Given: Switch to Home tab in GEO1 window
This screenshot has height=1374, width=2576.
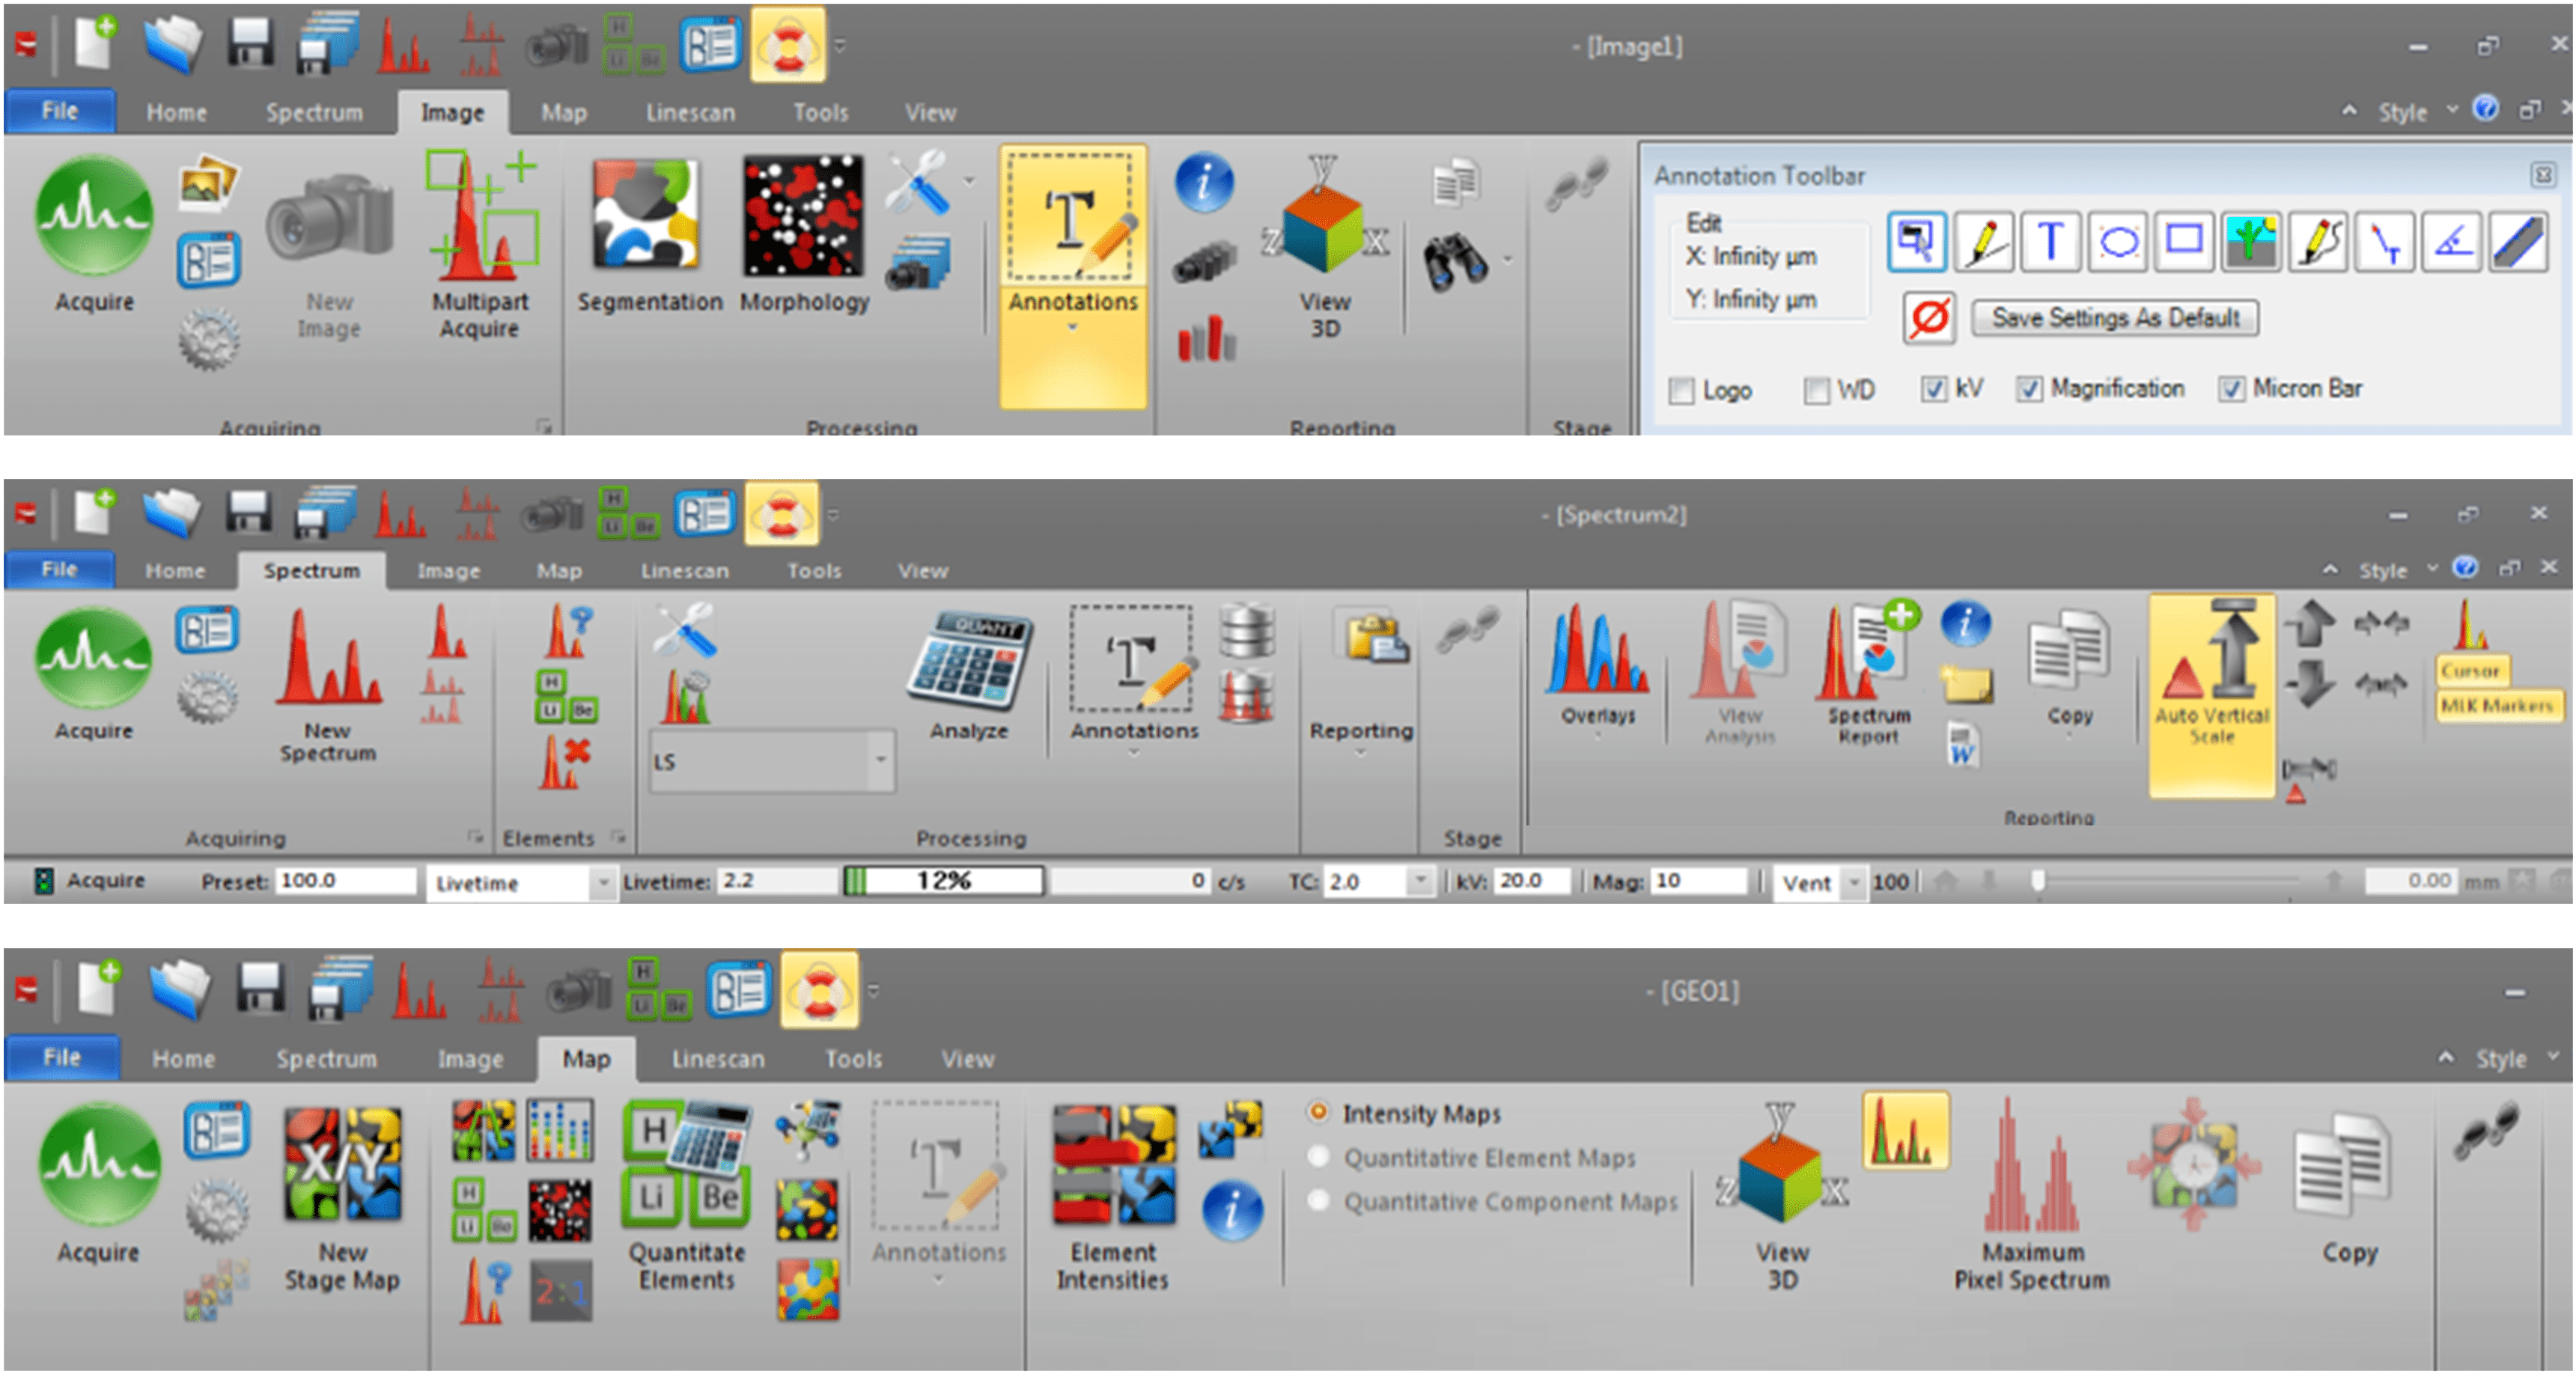Looking at the screenshot, I should tap(183, 1059).
